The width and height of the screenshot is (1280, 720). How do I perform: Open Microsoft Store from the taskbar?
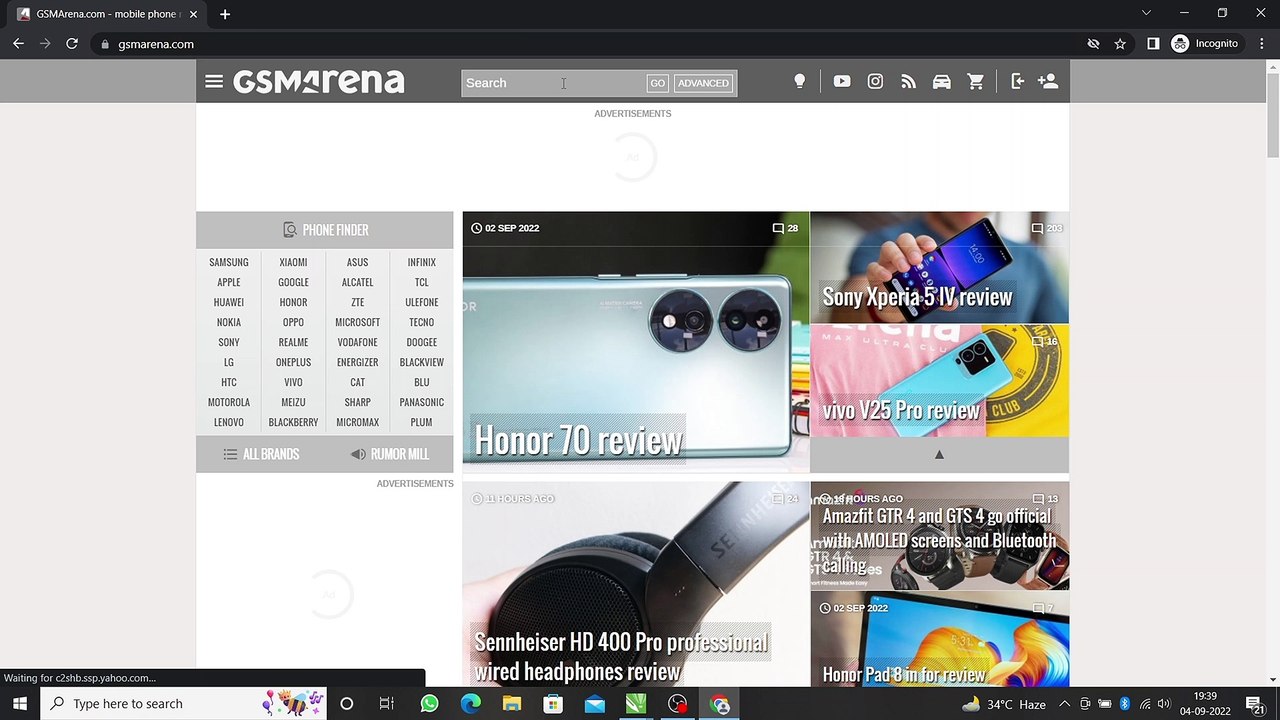coord(553,704)
